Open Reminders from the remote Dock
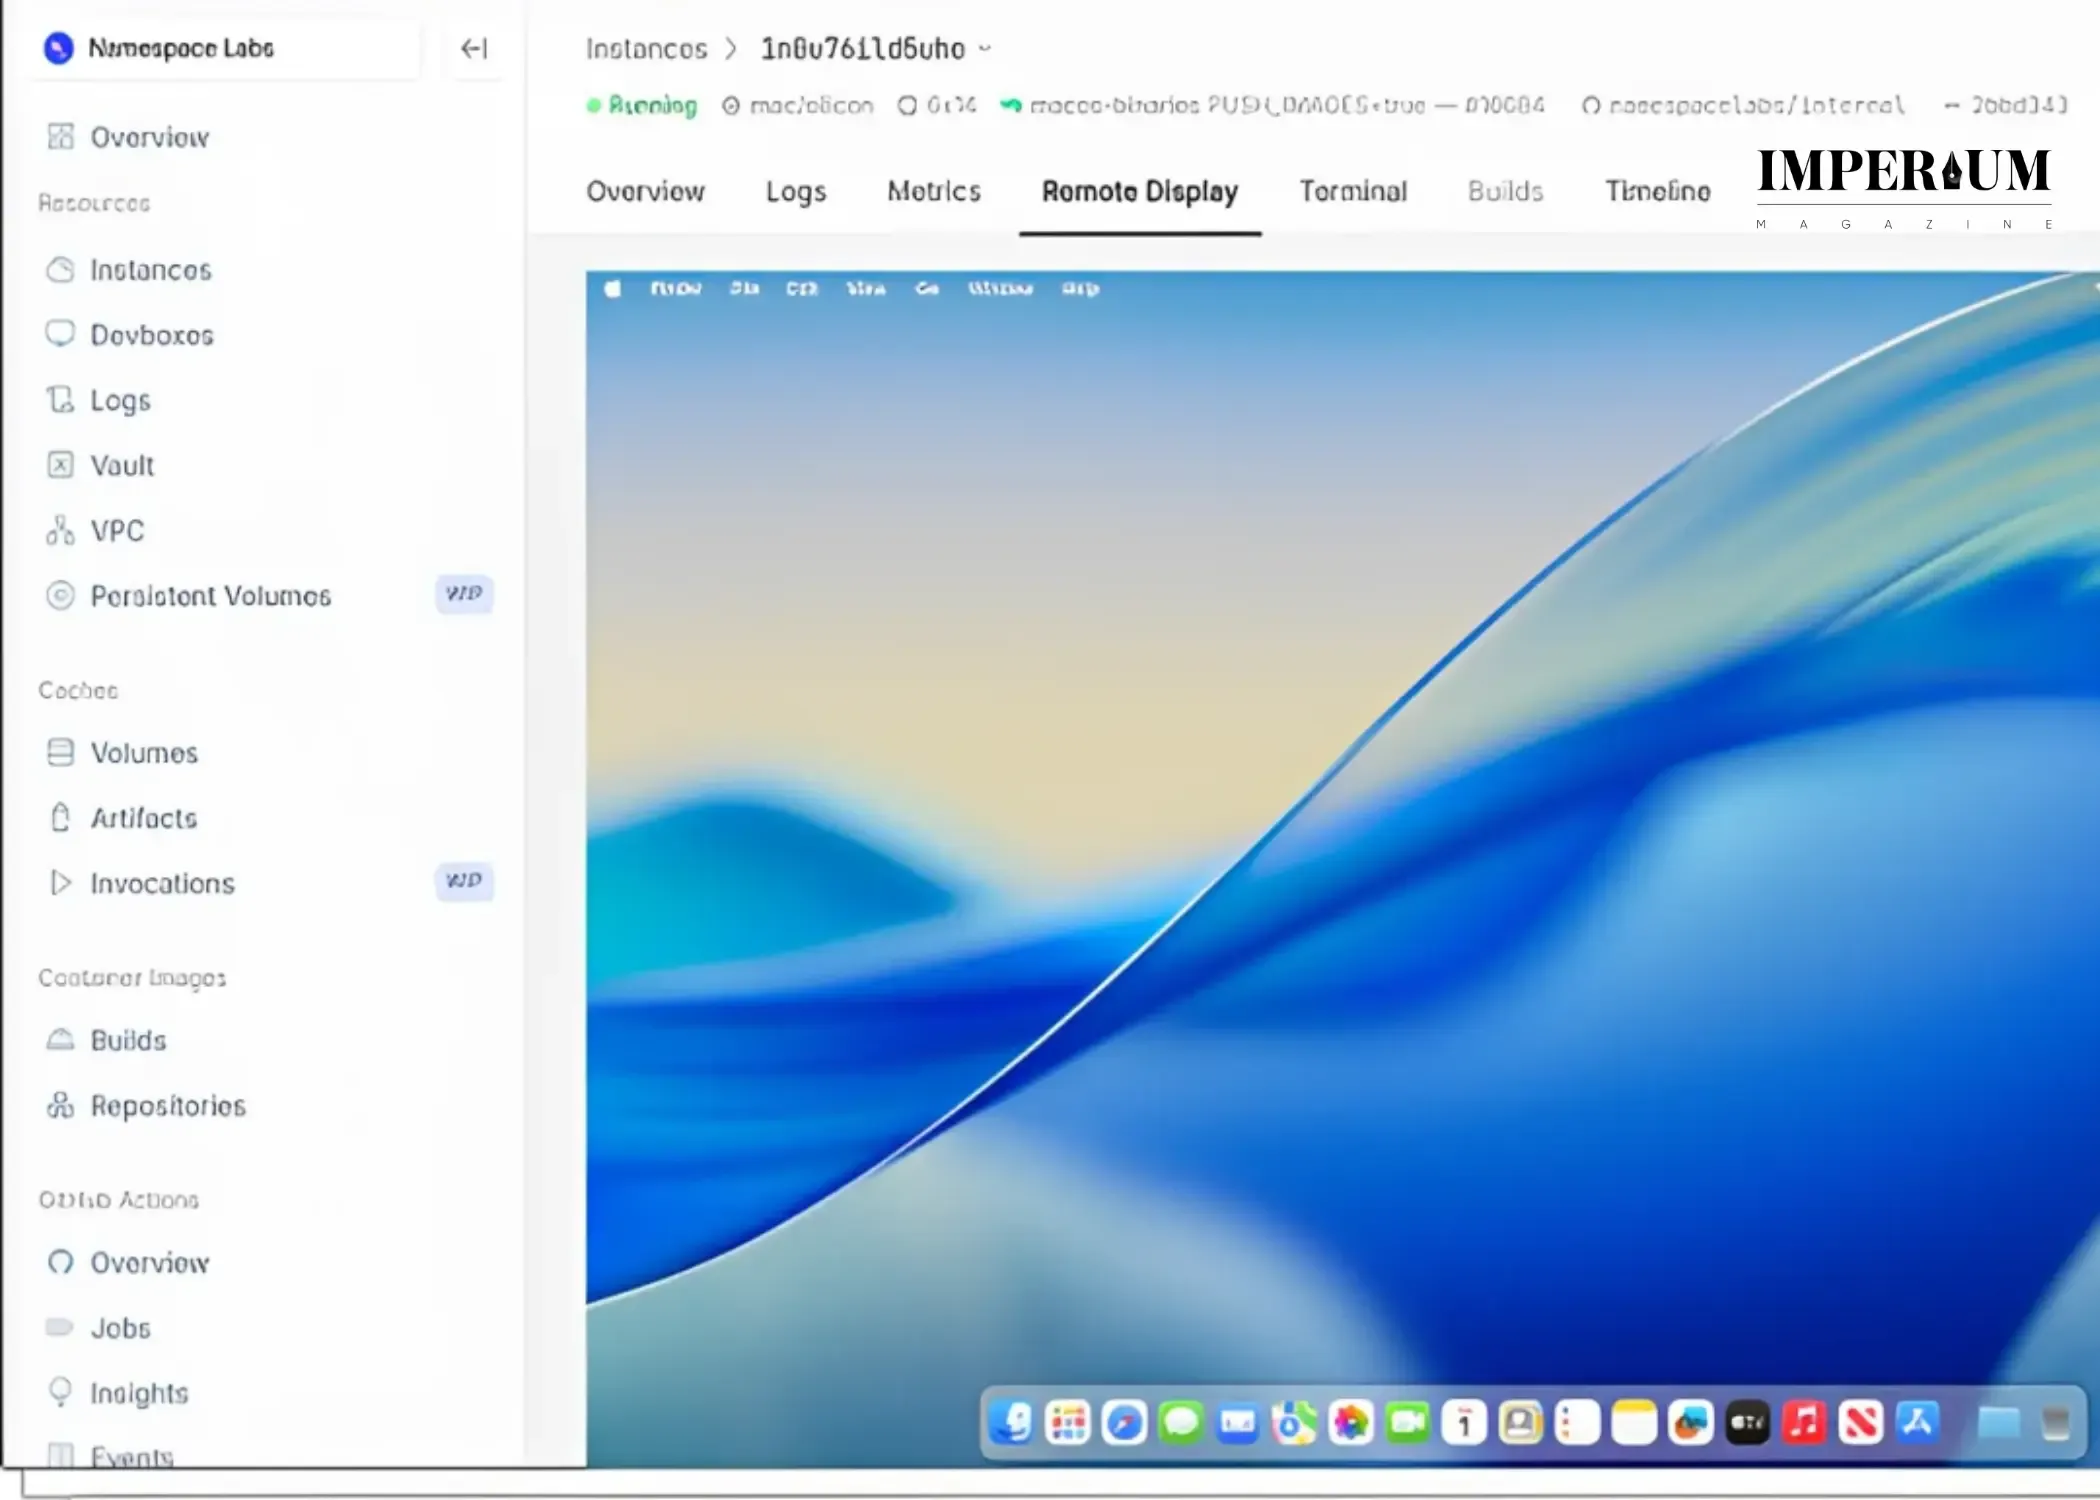The height and width of the screenshot is (1500, 2100). (1578, 1422)
